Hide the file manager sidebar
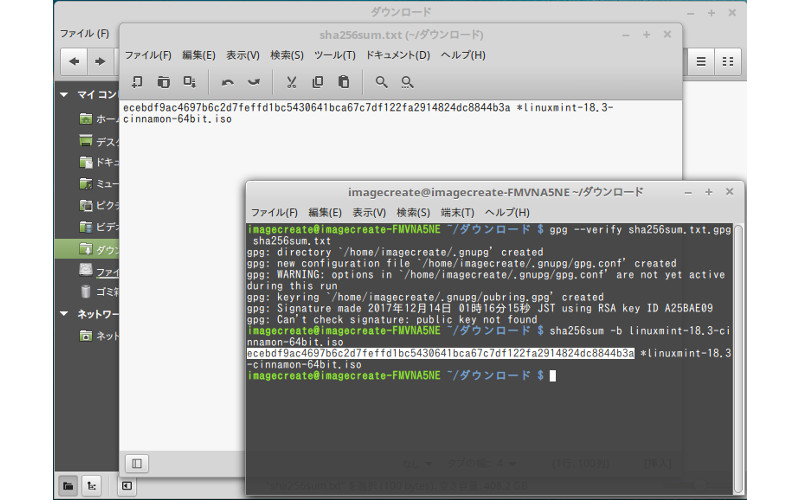The height and width of the screenshot is (500, 800). pyautogui.click(x=127, y=486)
